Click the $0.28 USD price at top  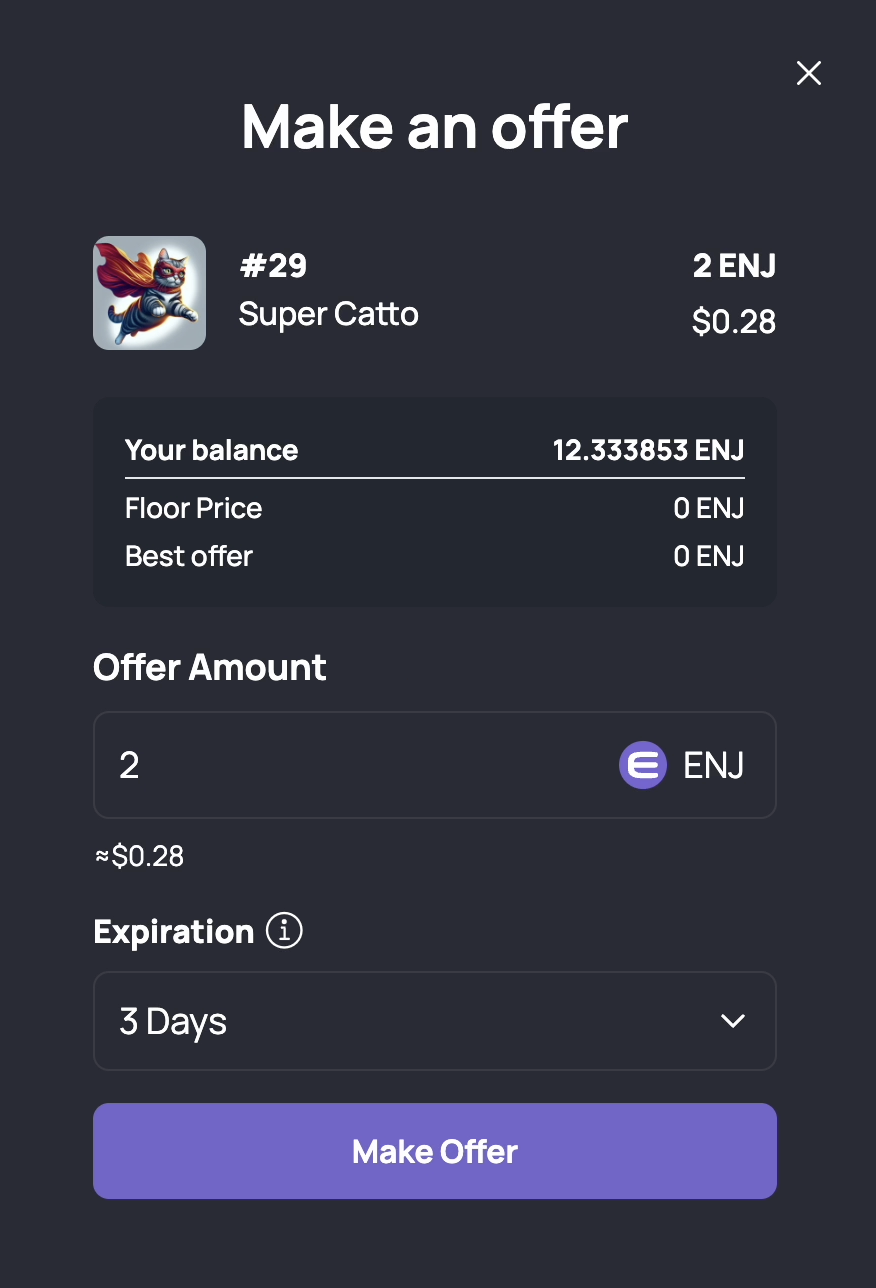(734, 321)
